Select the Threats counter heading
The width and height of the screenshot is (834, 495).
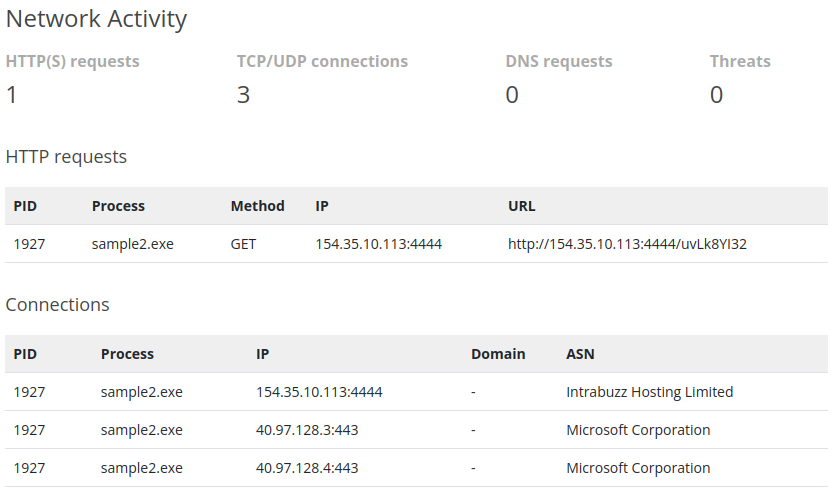pyautogui.click(x=740, y=61)
